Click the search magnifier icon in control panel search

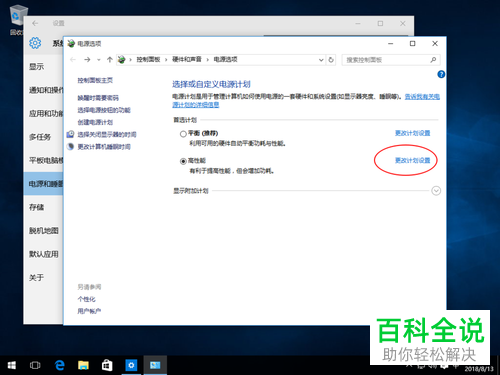433,60
